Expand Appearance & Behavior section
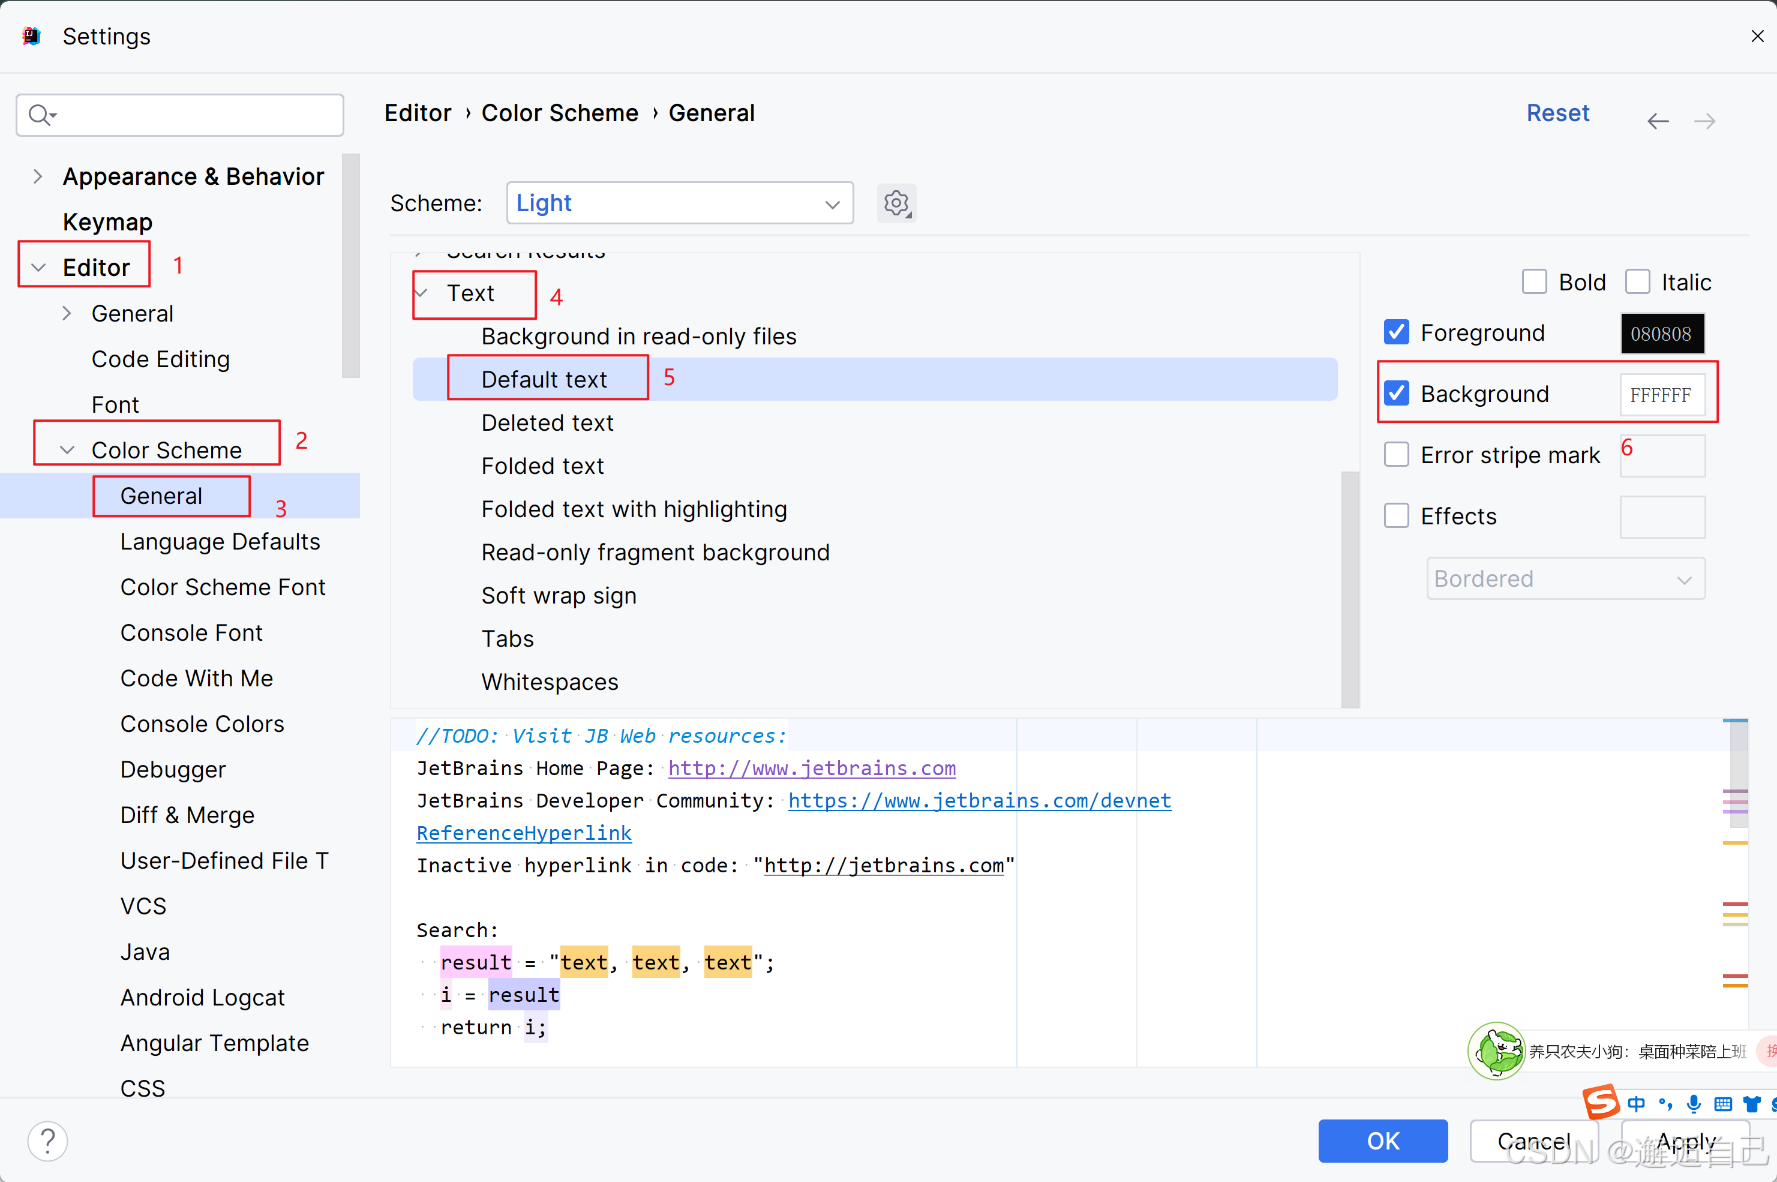 pyautogui.click(x=38, y=177)
